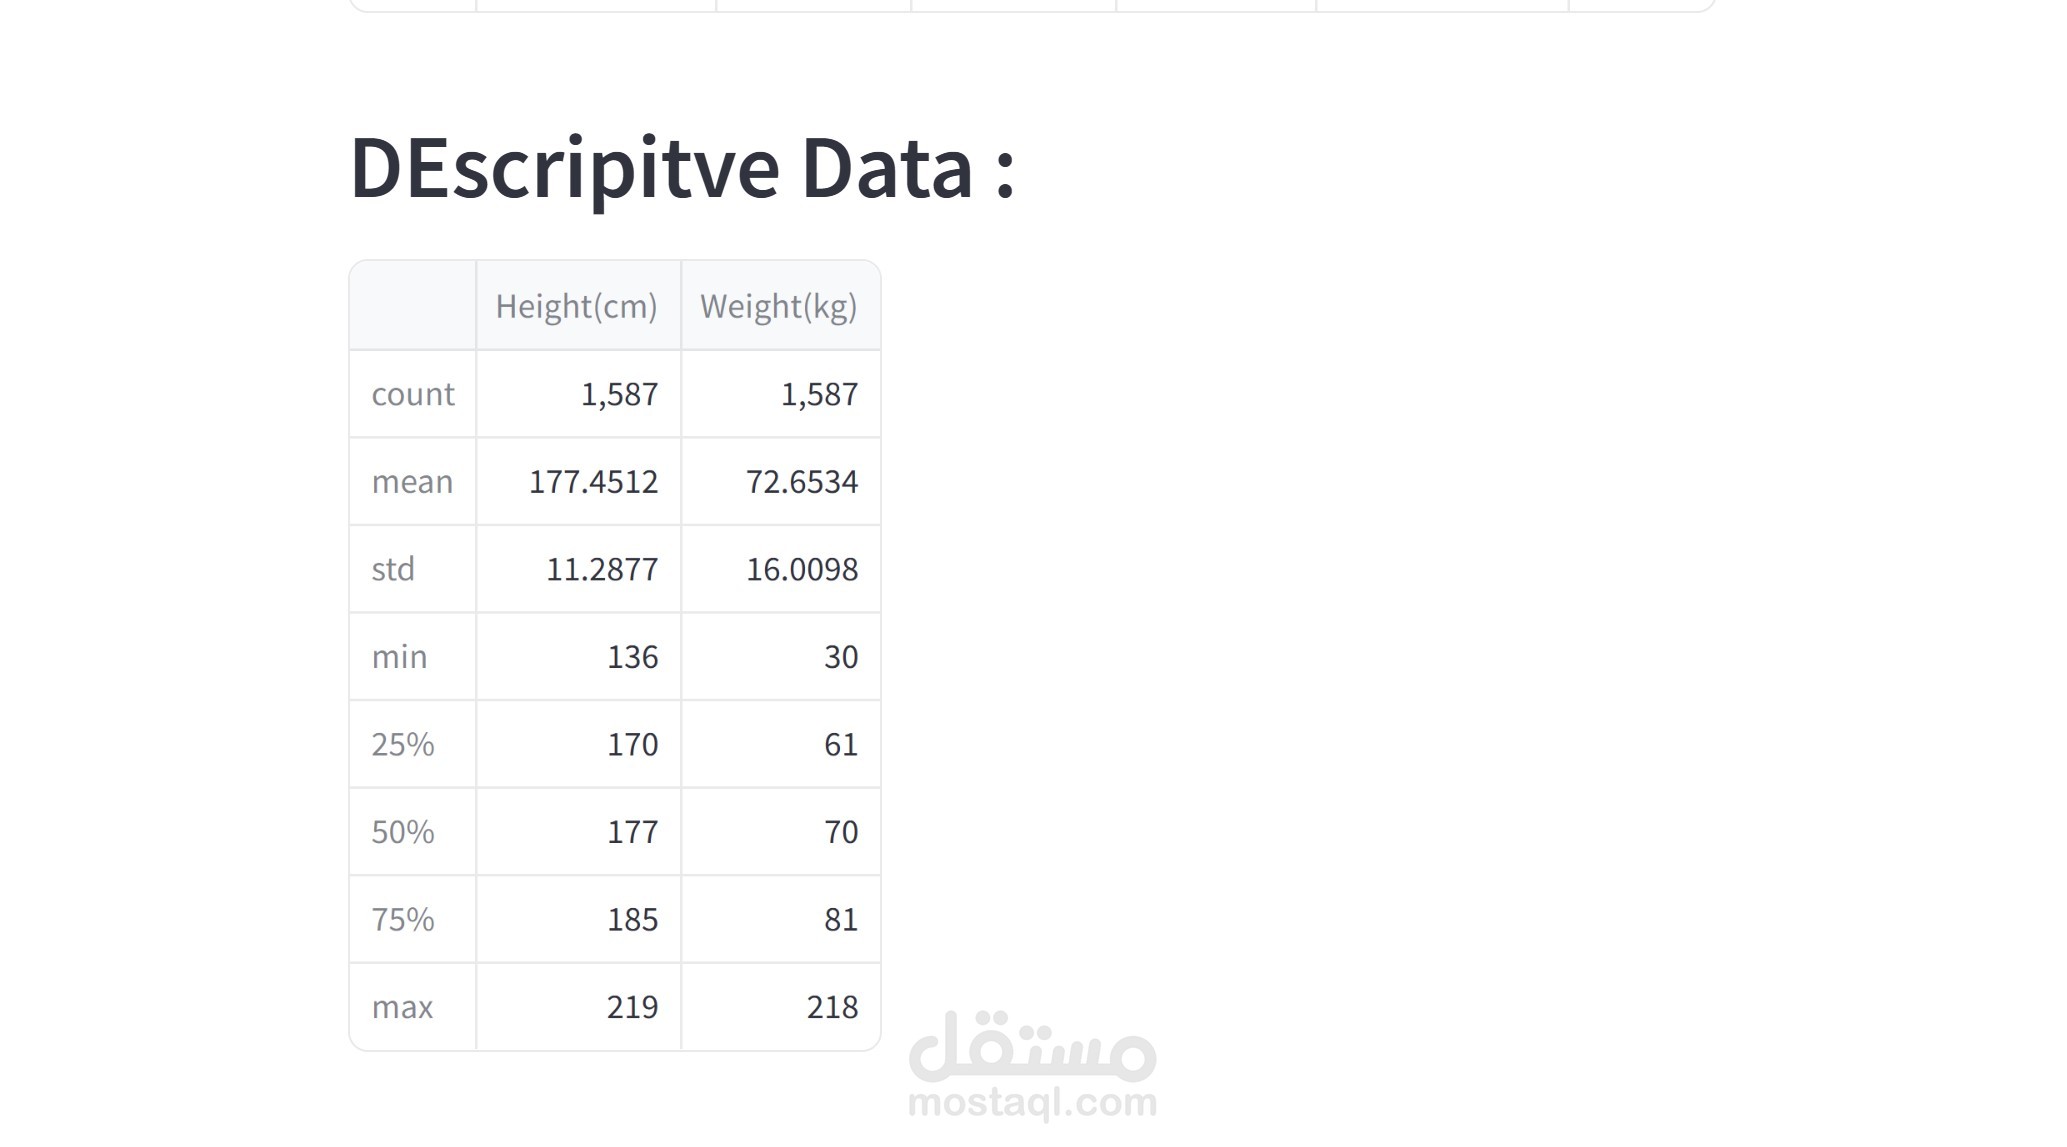
Task: Select the std weight value 16.0098
Action: (802, 569)
